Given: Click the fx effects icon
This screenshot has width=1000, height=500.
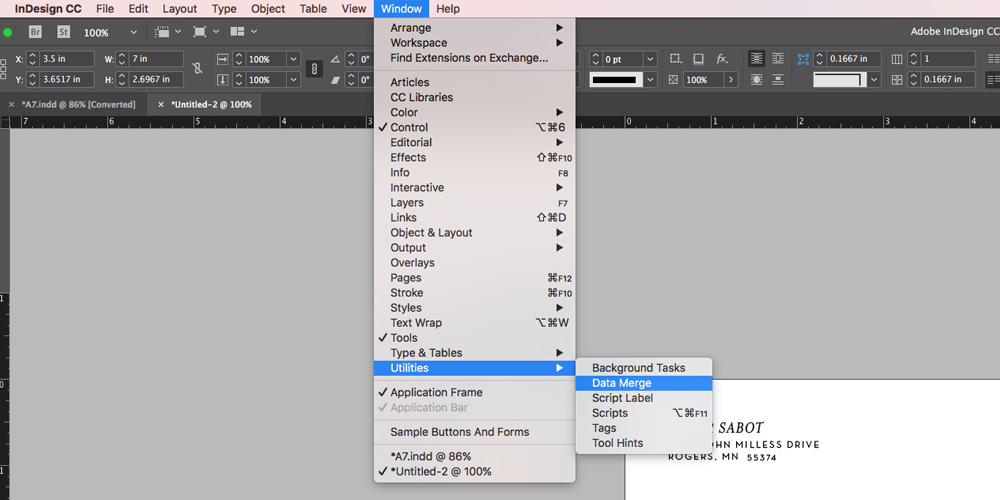Looking at the screenshot, I should [722, 59].
